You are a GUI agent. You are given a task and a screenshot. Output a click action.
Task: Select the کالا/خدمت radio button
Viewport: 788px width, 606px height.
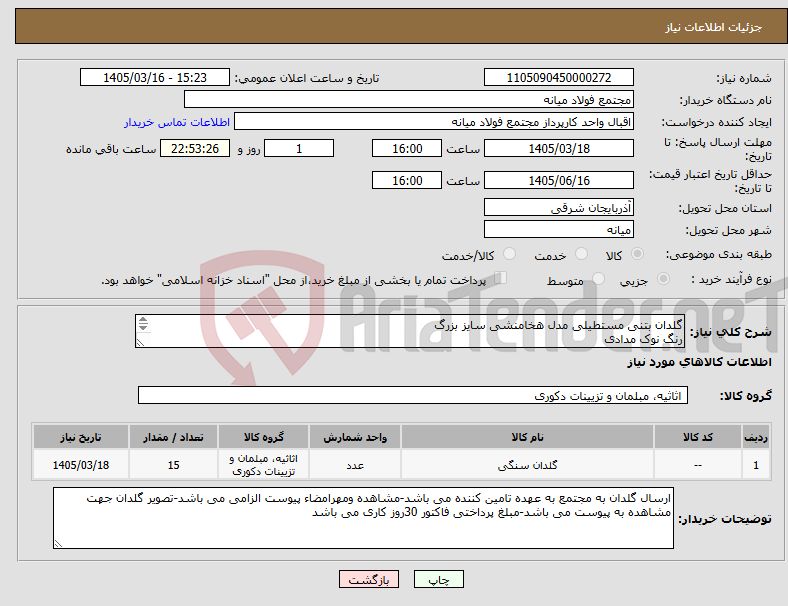510,254
